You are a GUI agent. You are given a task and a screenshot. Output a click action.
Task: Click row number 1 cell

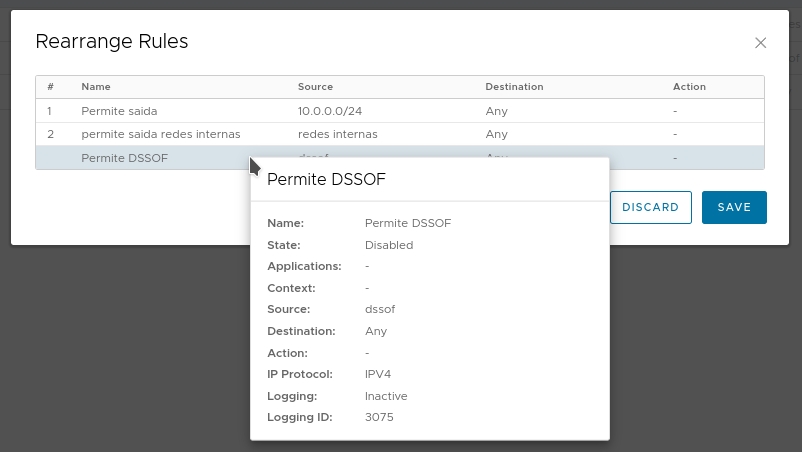(x=50, y=110)
